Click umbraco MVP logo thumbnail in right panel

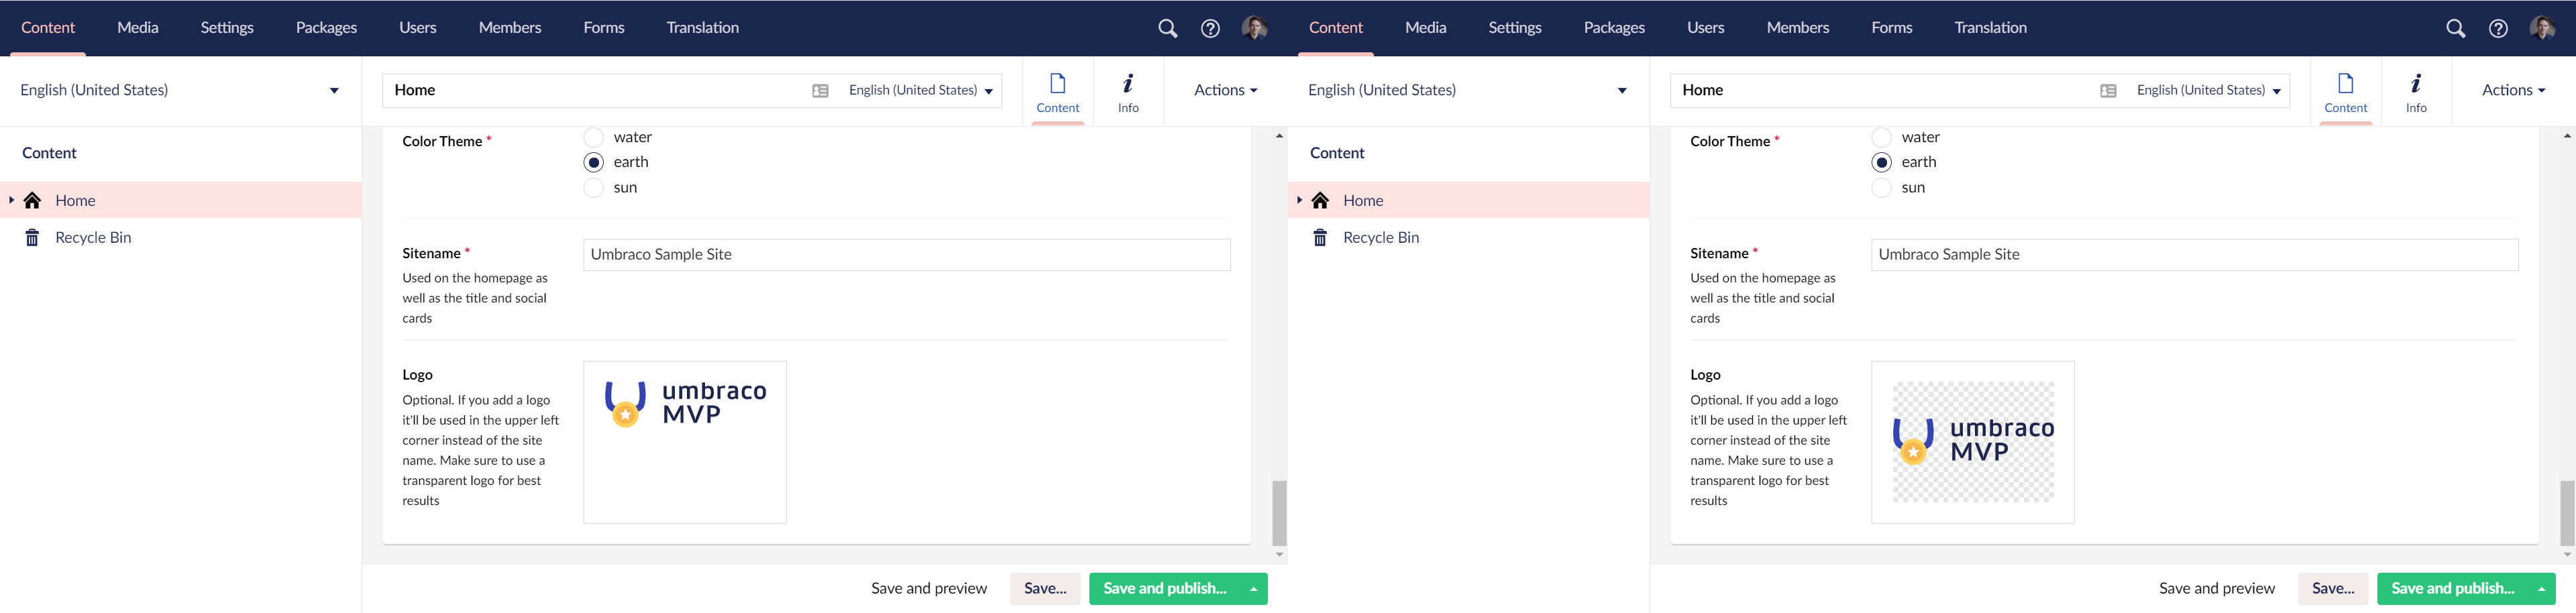1973,441
